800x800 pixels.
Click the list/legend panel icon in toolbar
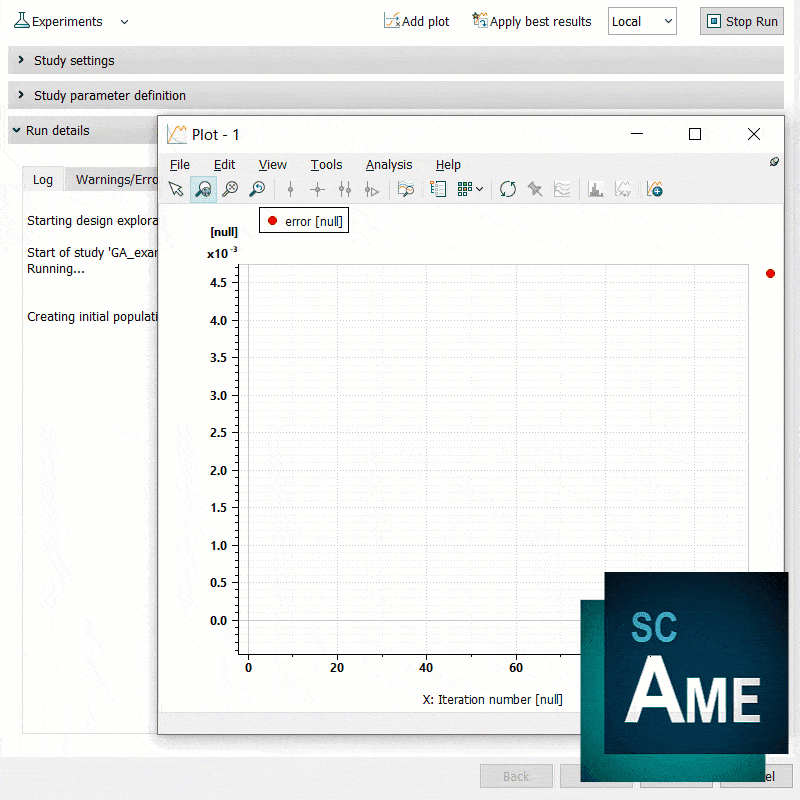point(438,189)
